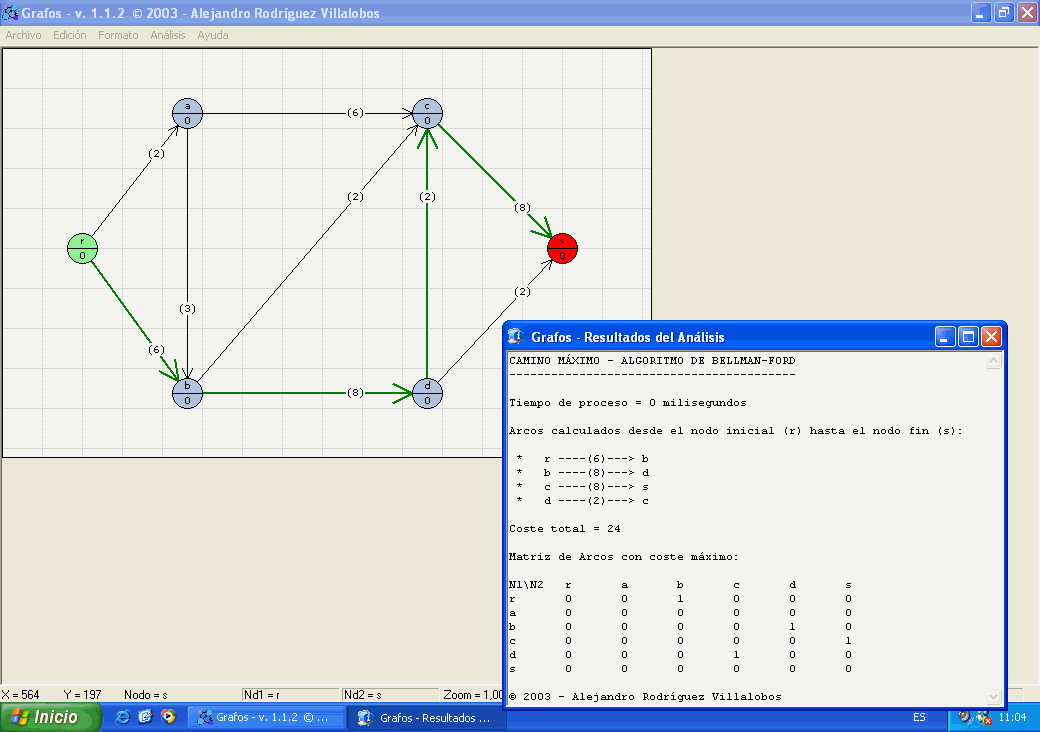Select the red end node s
This screenshot has width=1040, height=732.
562,247
